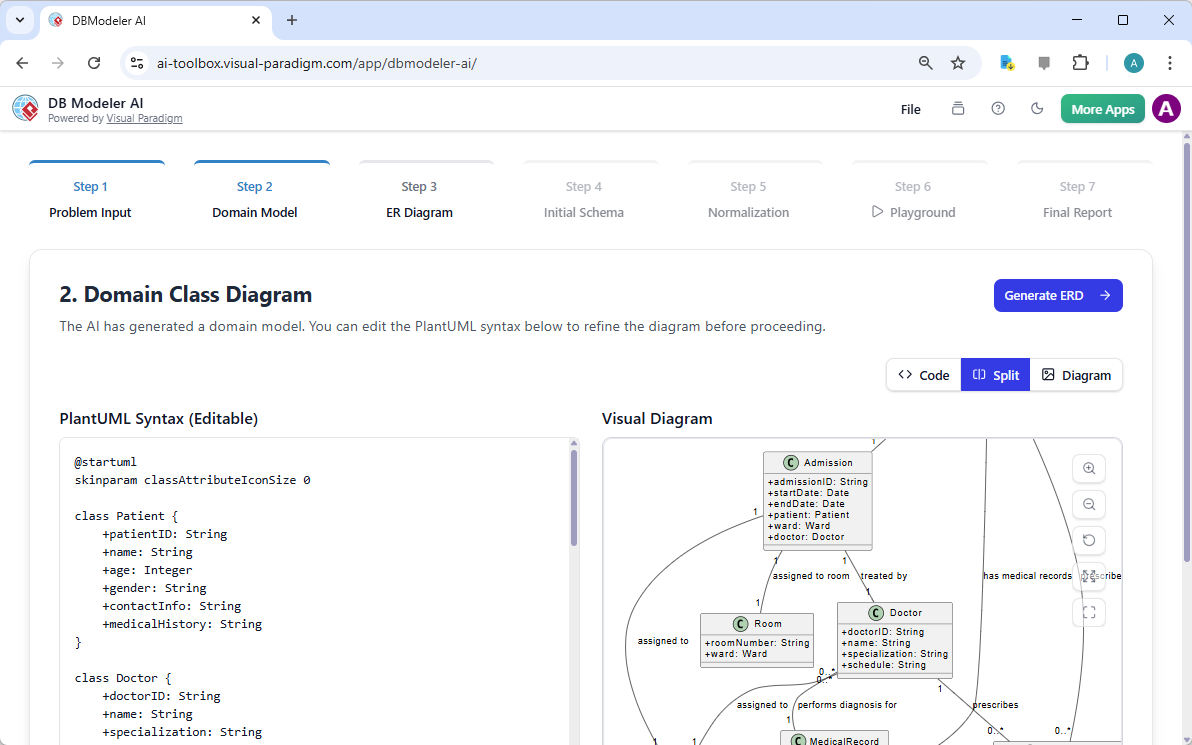Enable Split view mode
This screenshot has height=745, width=1192.
[995, 374]
